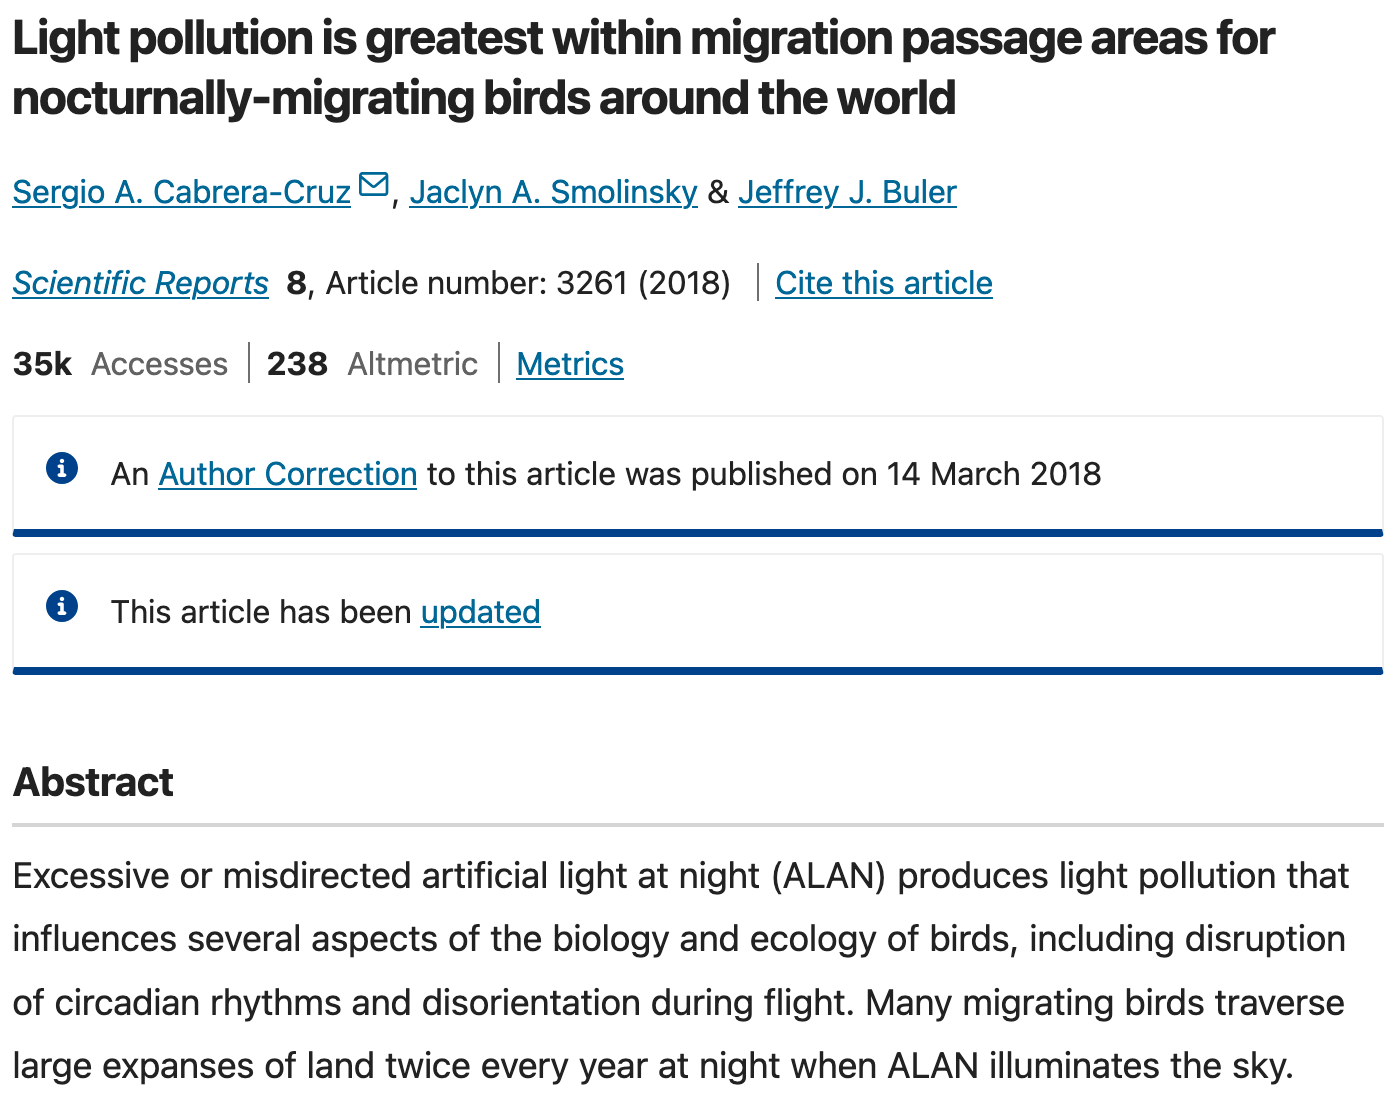The width and height of the screenshot is (1392, 1102).
Task: Open Jaclyn A. Smolinsky author profile
Action: [x=553, y=192]
